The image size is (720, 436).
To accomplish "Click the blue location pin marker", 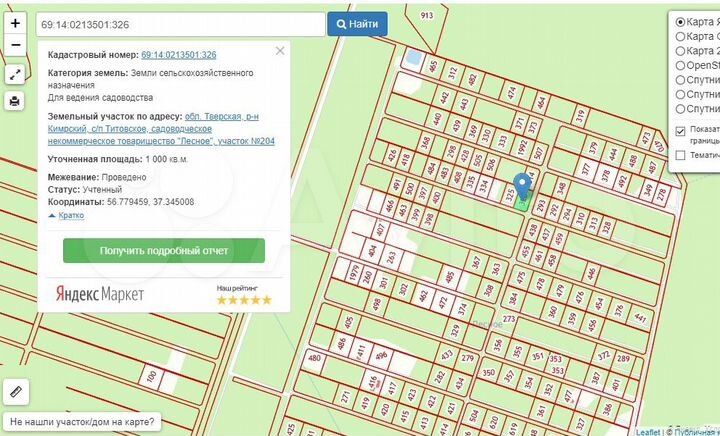I will (522, 187).
